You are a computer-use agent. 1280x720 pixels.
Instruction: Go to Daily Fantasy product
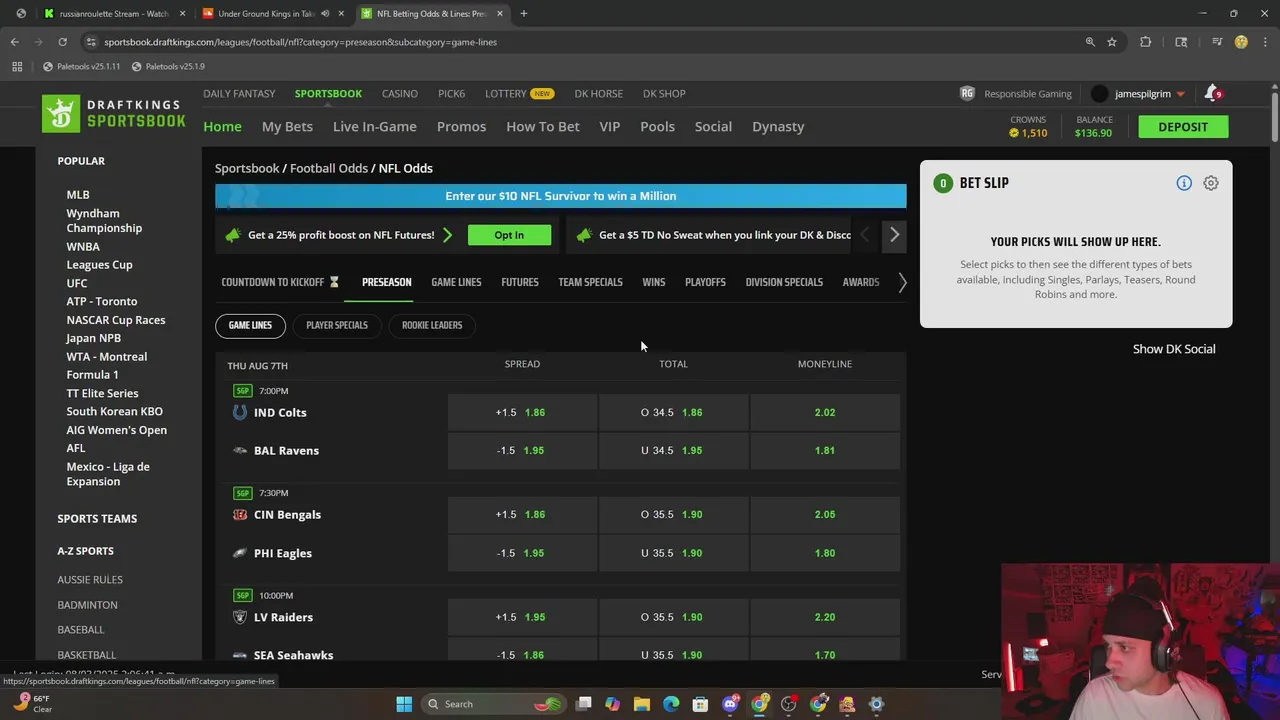239,93
